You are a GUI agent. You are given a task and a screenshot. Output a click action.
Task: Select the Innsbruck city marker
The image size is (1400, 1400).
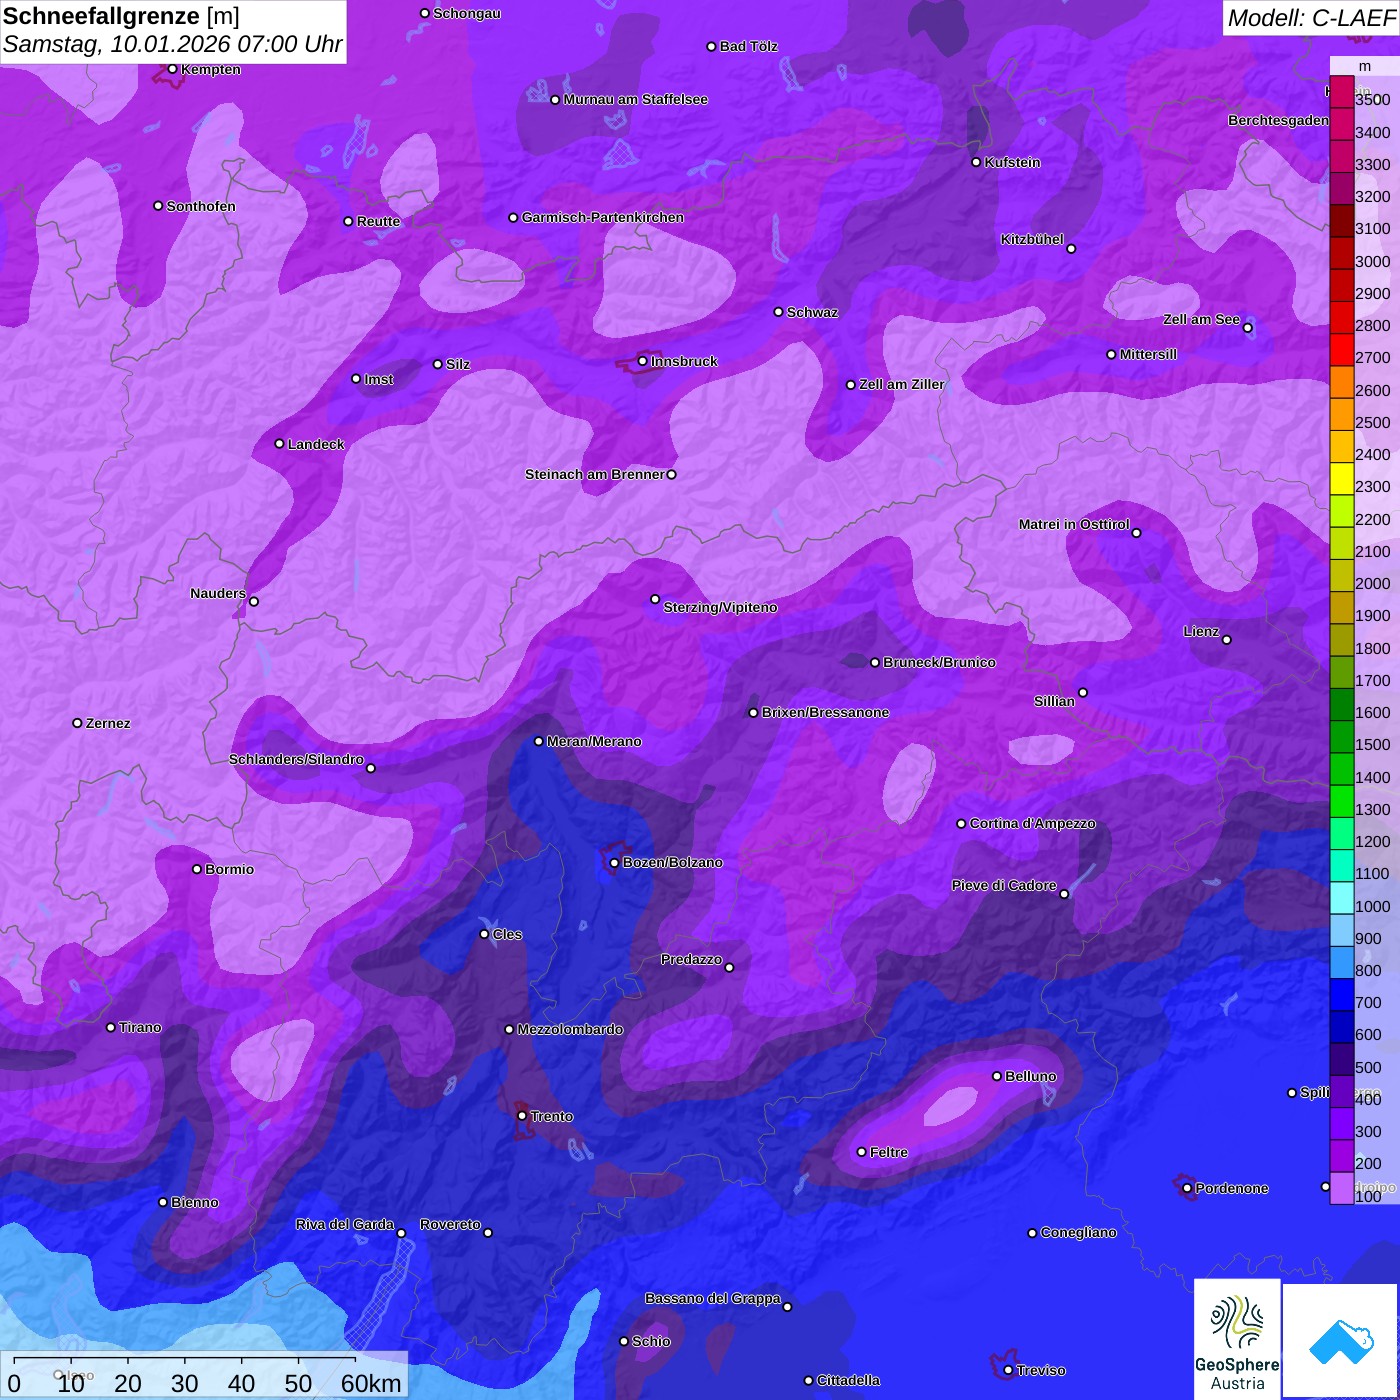643,361
